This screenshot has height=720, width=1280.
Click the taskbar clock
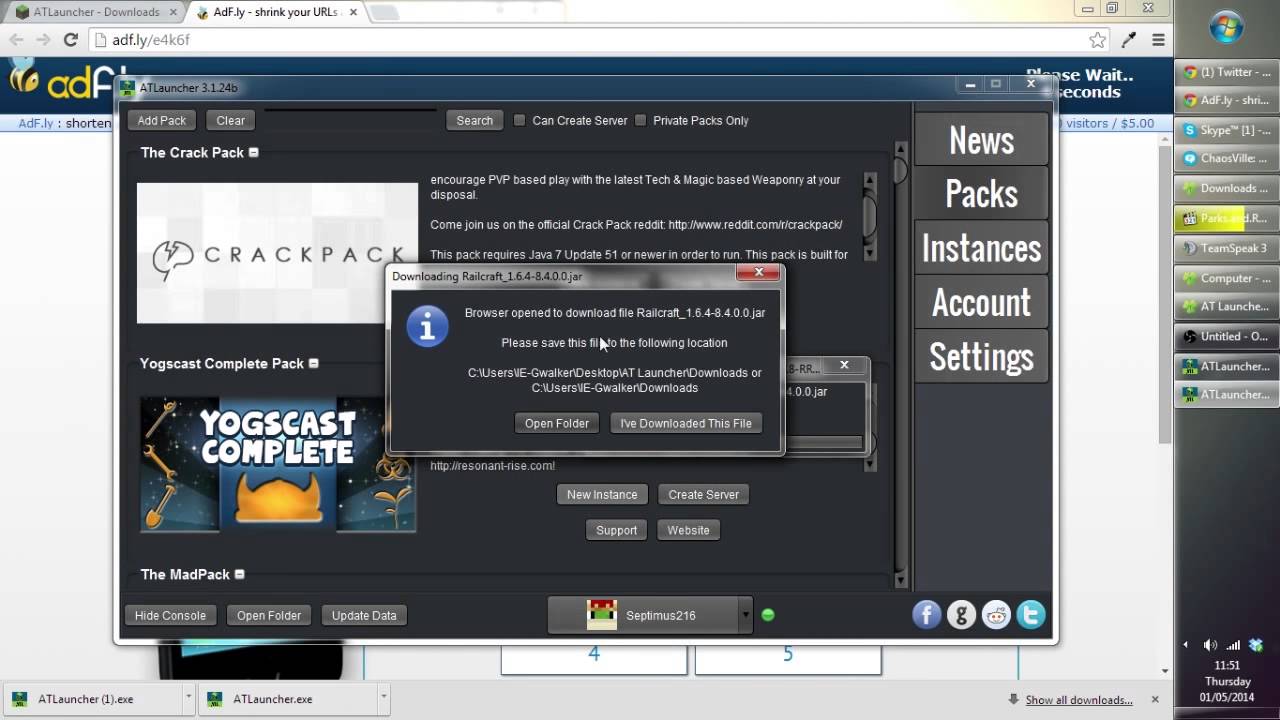pos(1226,681)
